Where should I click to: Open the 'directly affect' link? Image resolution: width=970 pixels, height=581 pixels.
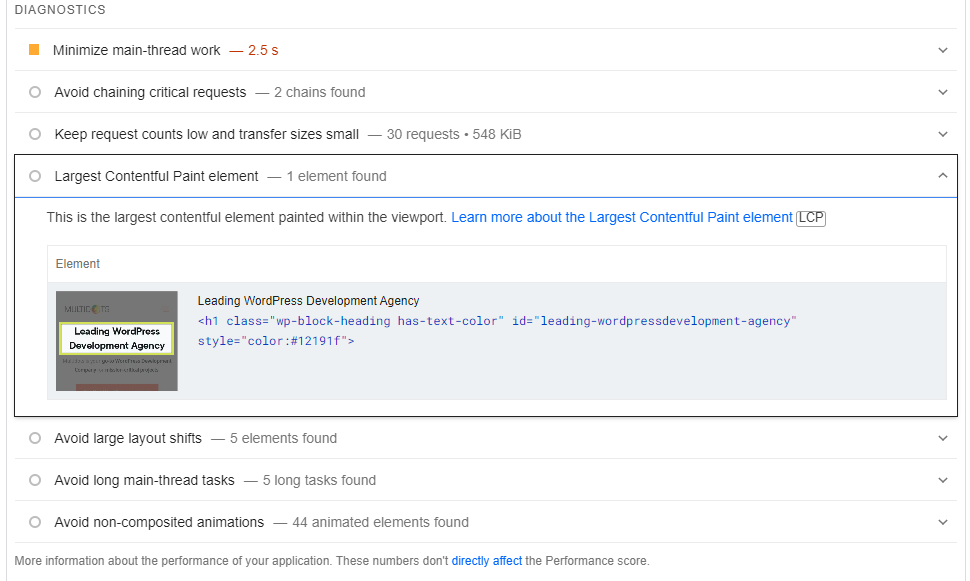(487, 561)
